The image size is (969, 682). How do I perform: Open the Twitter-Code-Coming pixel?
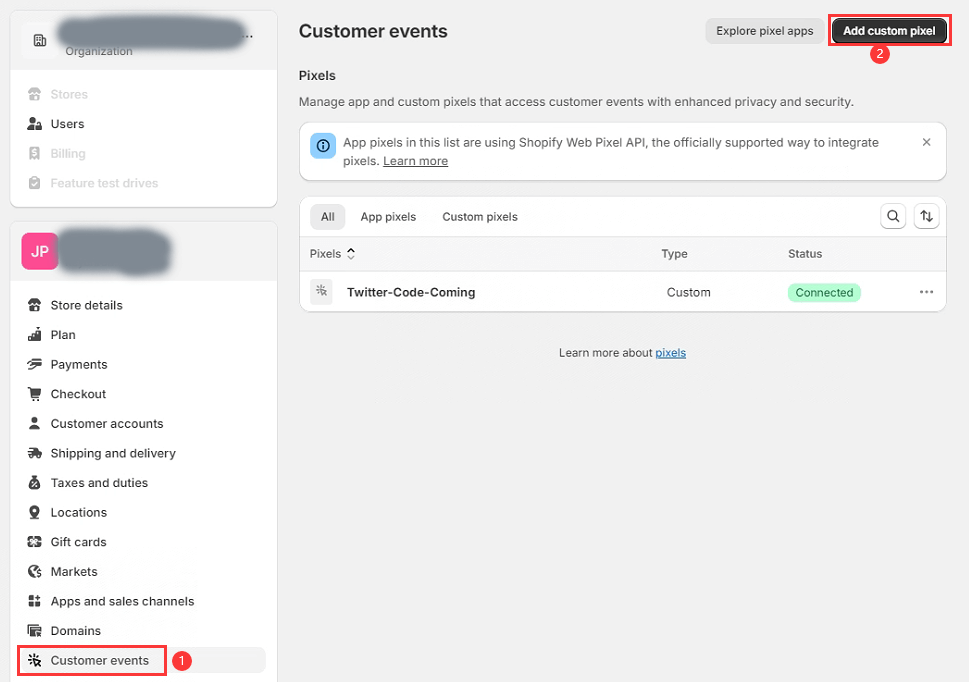click(x=411, y=292)
